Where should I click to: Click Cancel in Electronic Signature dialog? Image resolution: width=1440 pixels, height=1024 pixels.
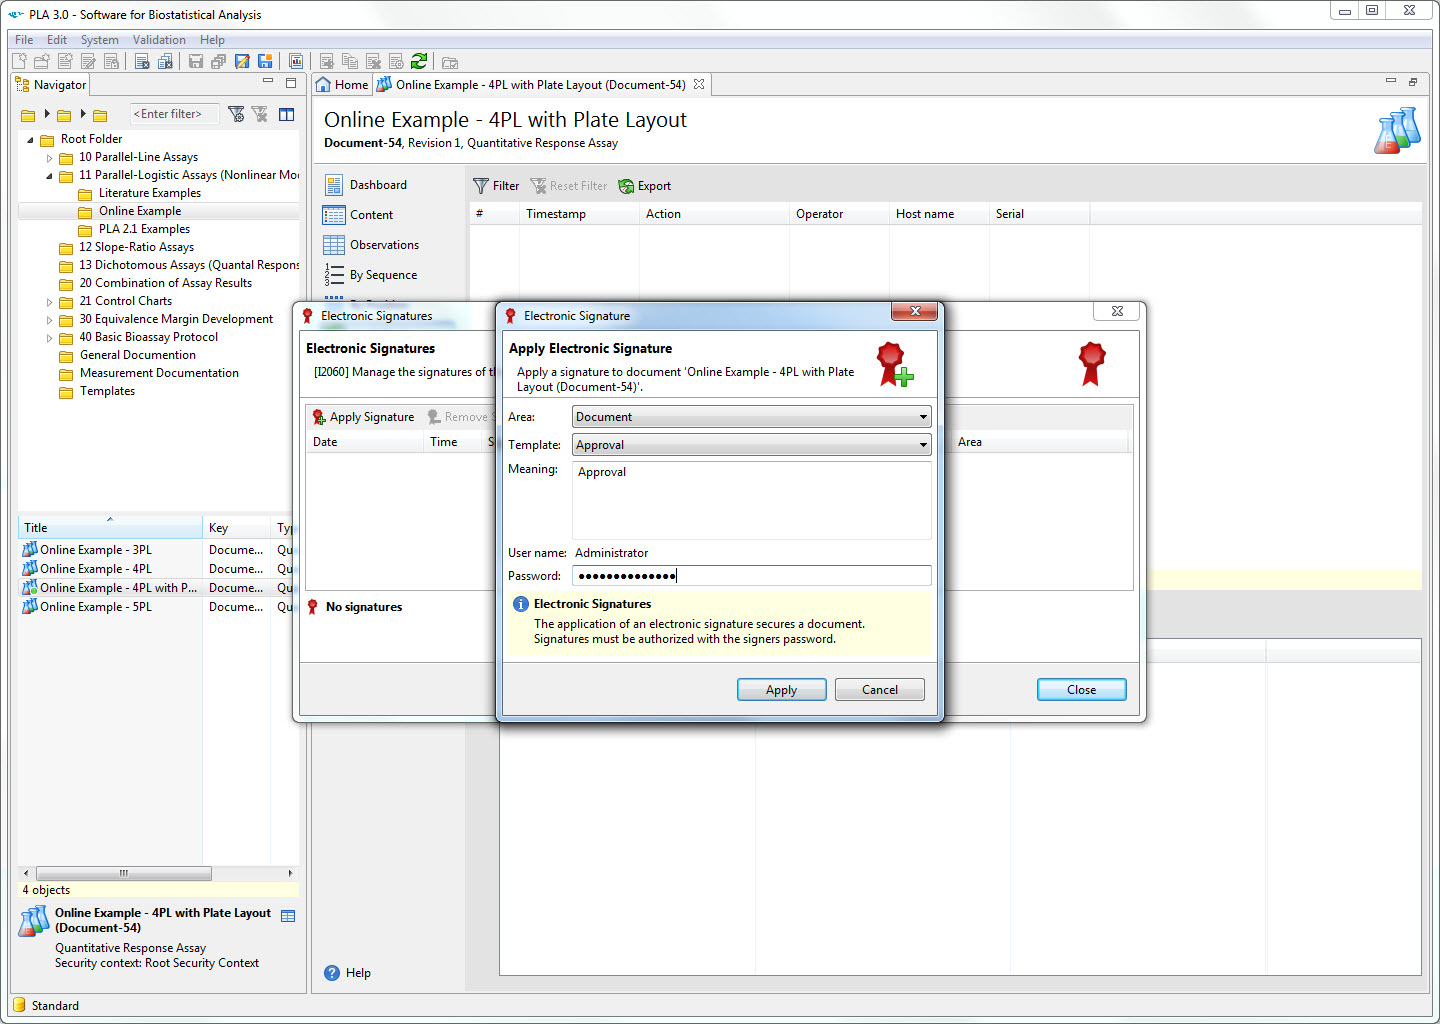point(880,690)
